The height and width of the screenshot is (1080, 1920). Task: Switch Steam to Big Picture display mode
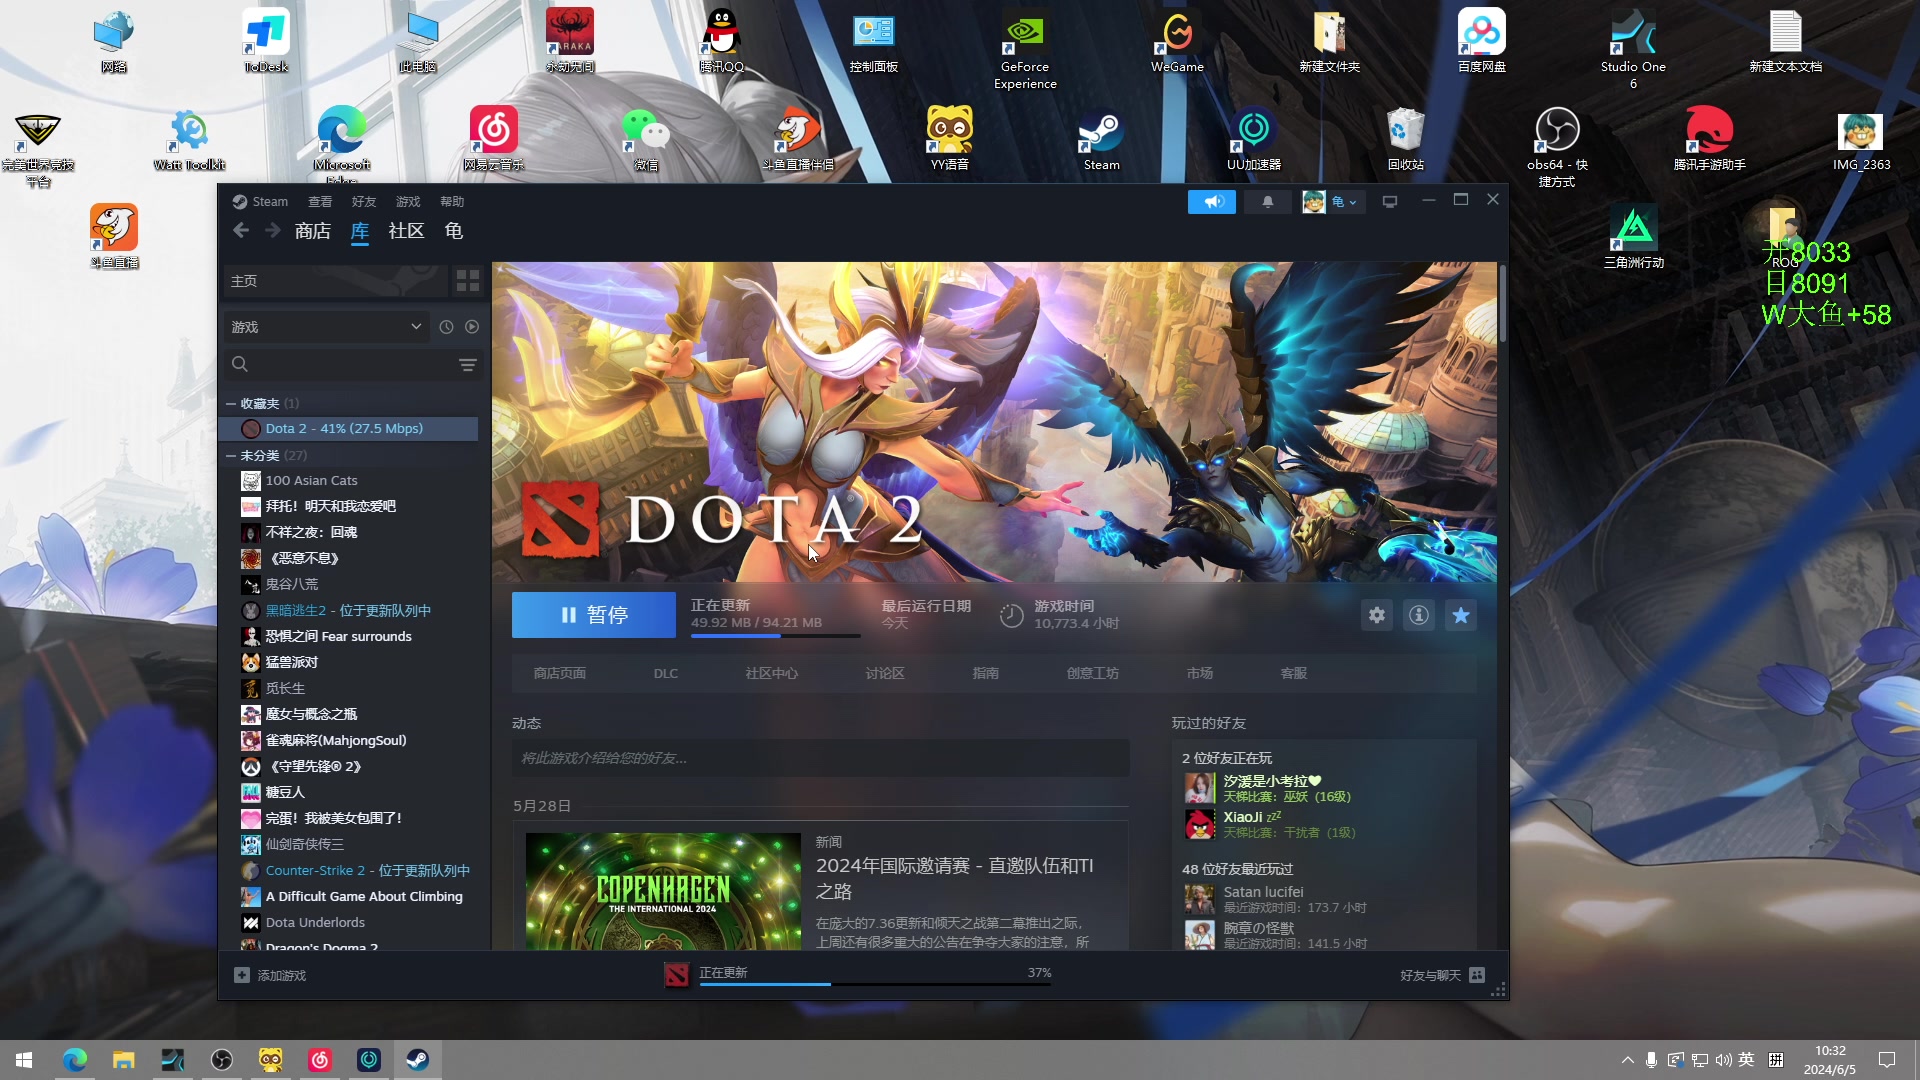[x=1390, y=202]
